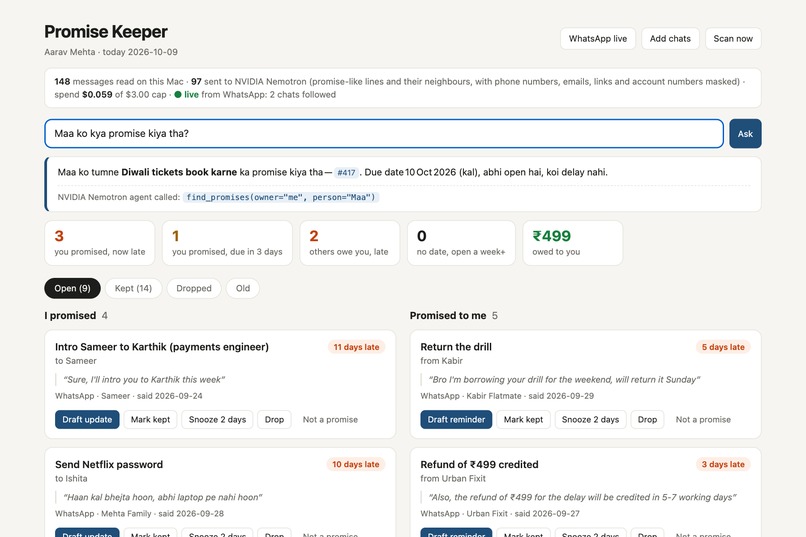Drop Kabir's drill return promise
The height and width of the screenshot is (537, 806).
[647, 419]
